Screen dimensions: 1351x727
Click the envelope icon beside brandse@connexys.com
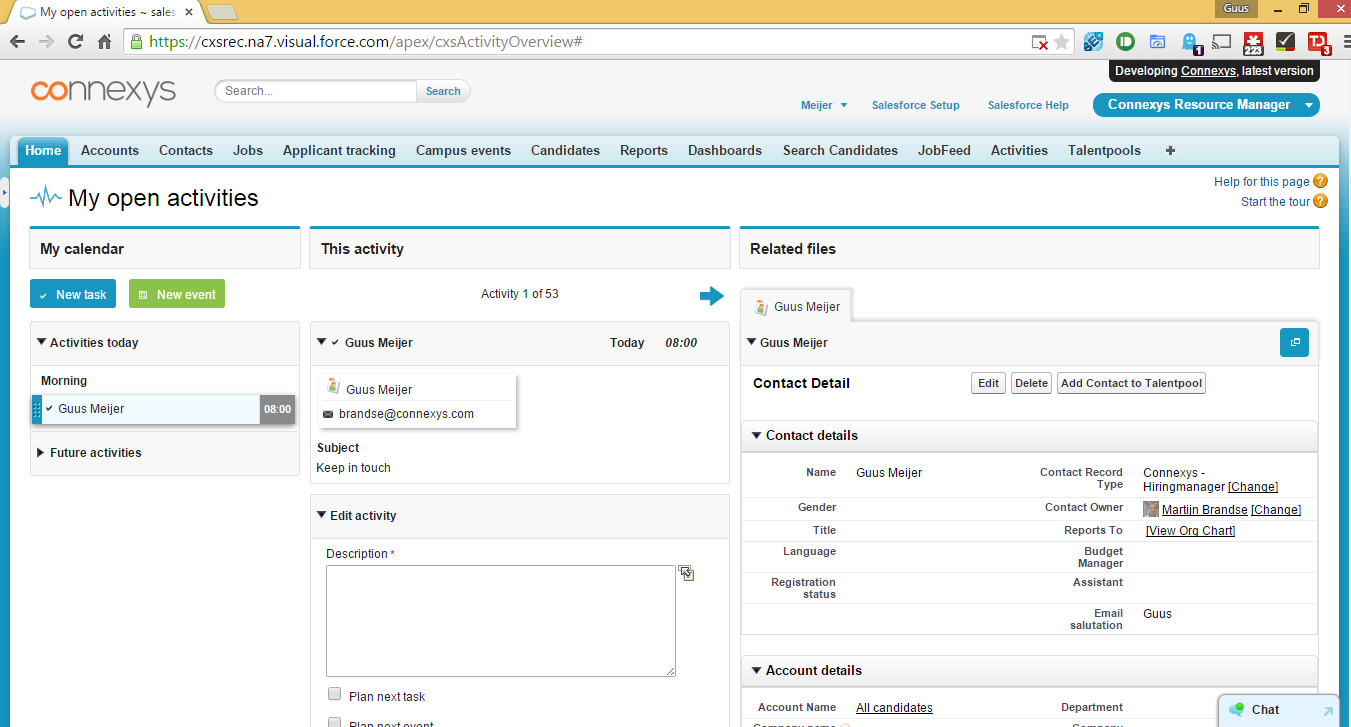(328, 414)
